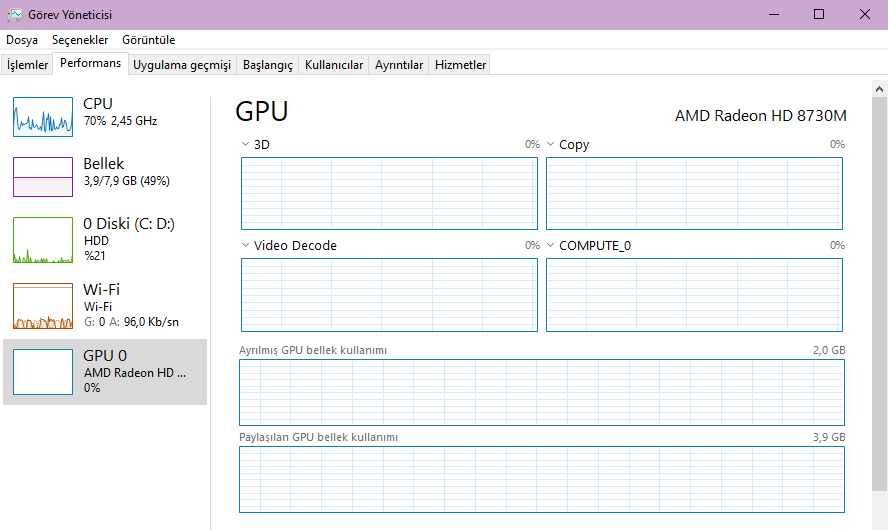The image size is (888, 530).
Task: Open the Seçenekler menu
Action: tap(80, 40)
